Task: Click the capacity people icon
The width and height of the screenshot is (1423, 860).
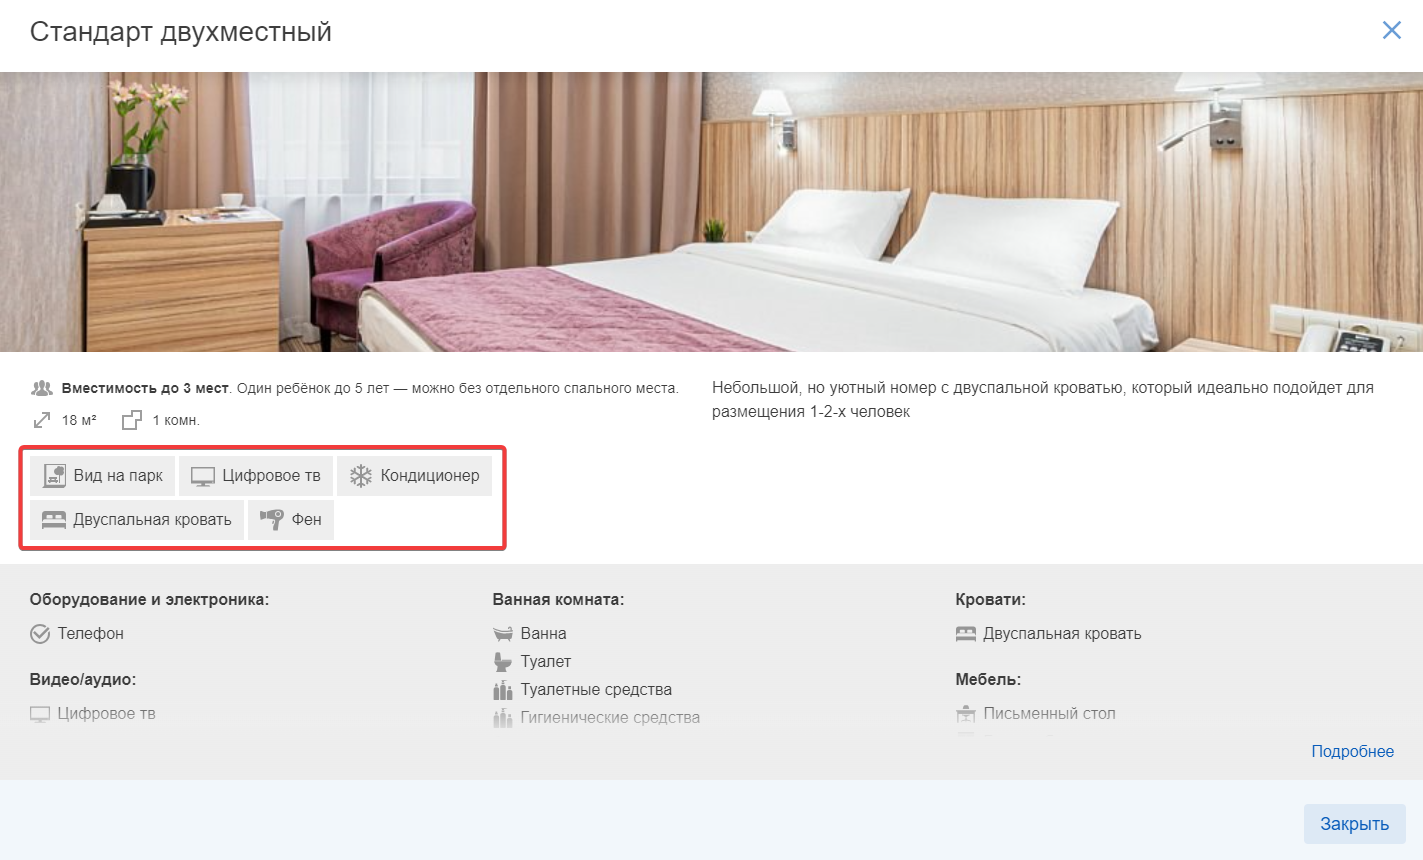Action: (42, 388)
